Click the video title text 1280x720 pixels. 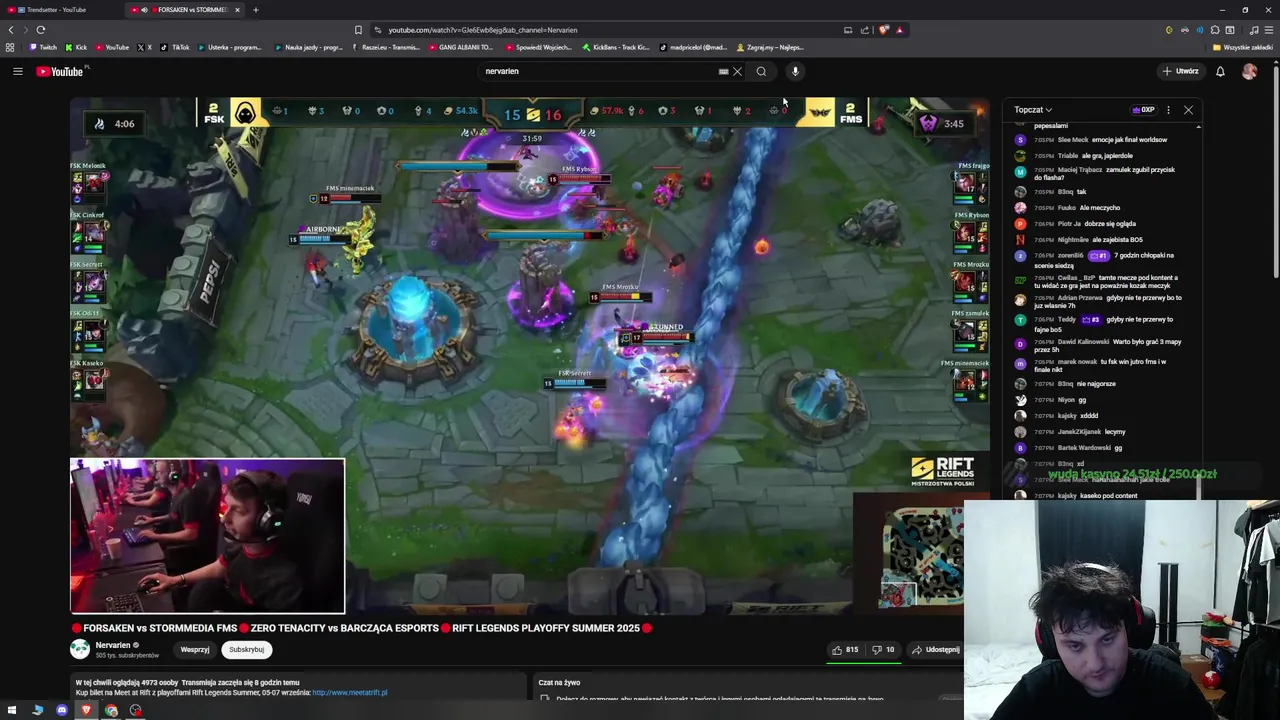tap(361, 628)
